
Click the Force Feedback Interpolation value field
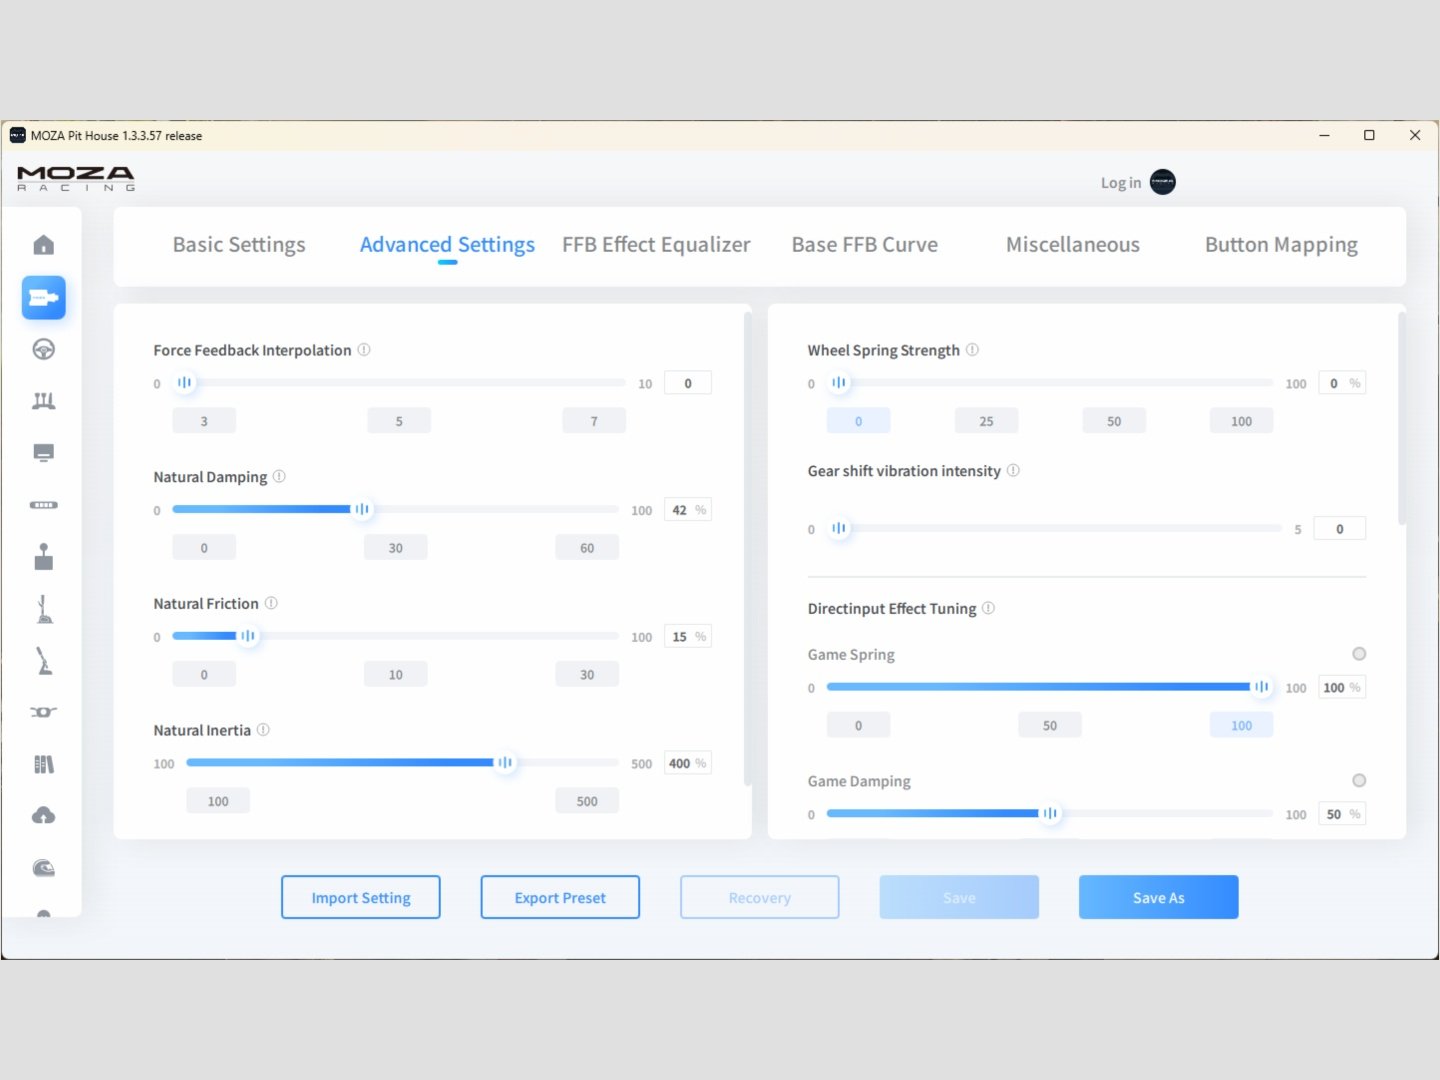[688, 383]
